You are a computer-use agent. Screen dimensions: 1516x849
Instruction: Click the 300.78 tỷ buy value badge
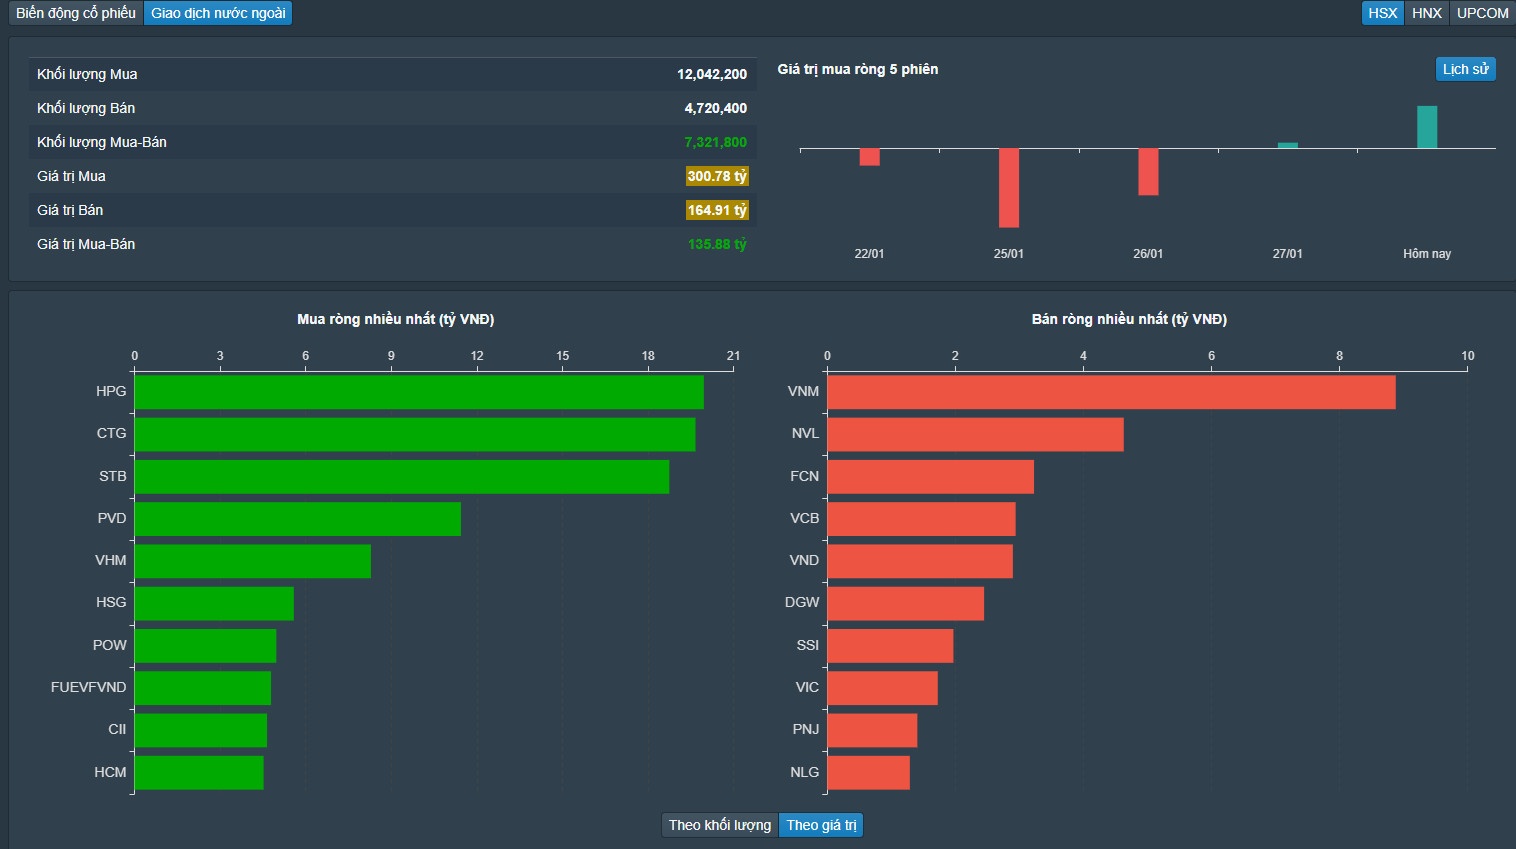(716, 176)
